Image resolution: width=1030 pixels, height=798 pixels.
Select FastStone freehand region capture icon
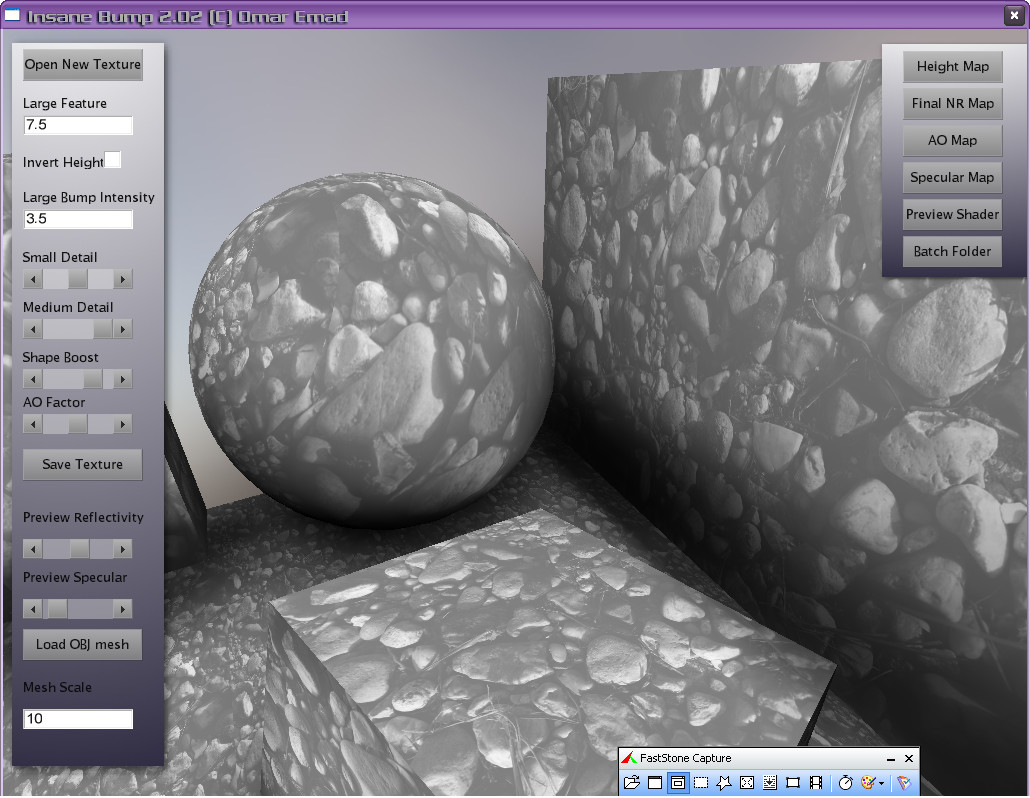[724, 782]
